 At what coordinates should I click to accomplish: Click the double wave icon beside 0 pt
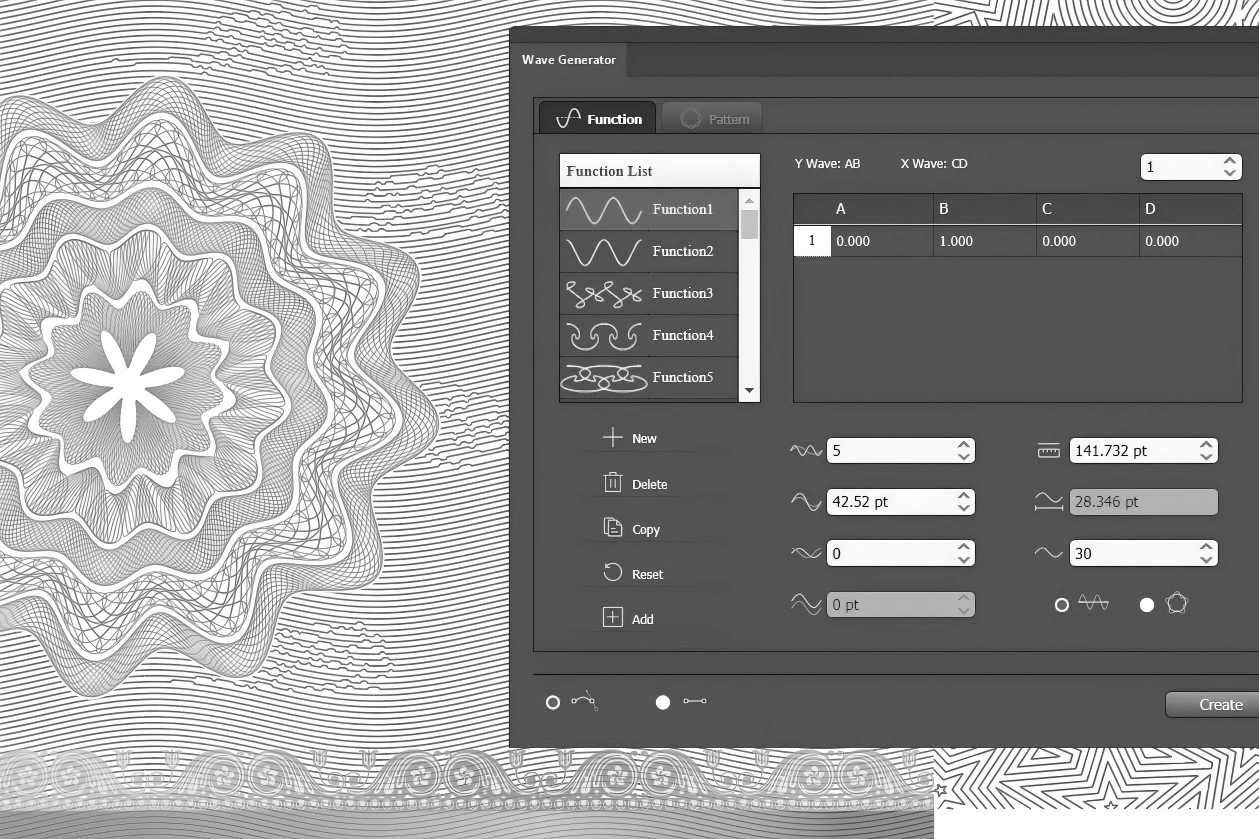[806, 604]
